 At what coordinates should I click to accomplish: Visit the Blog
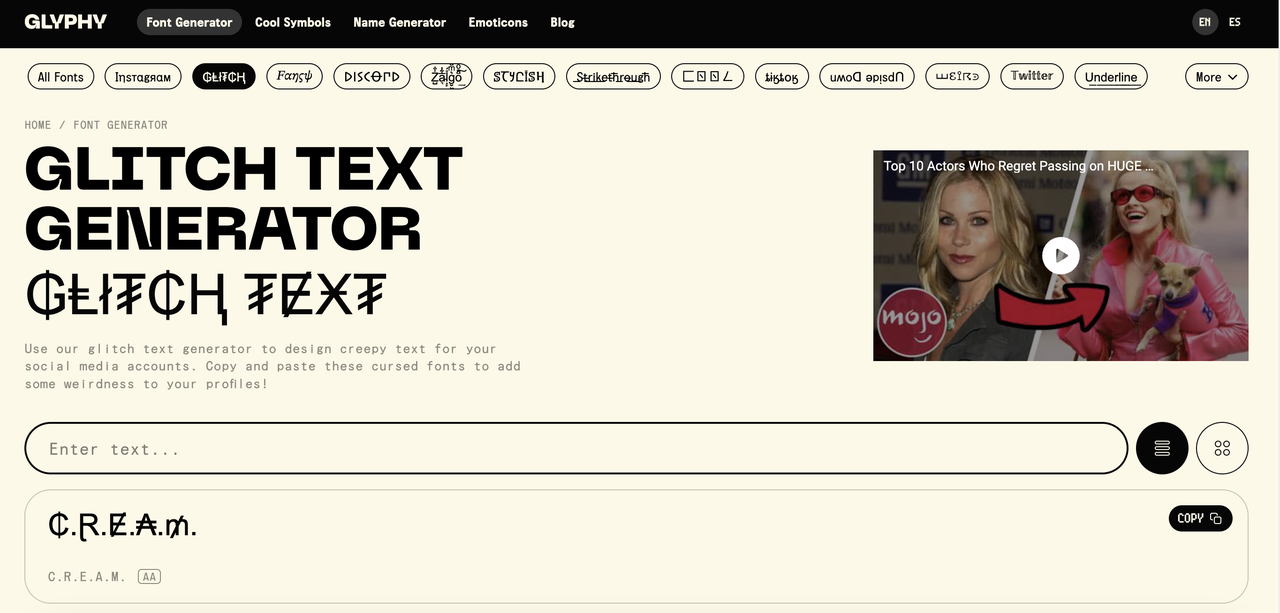click(562, 22)
